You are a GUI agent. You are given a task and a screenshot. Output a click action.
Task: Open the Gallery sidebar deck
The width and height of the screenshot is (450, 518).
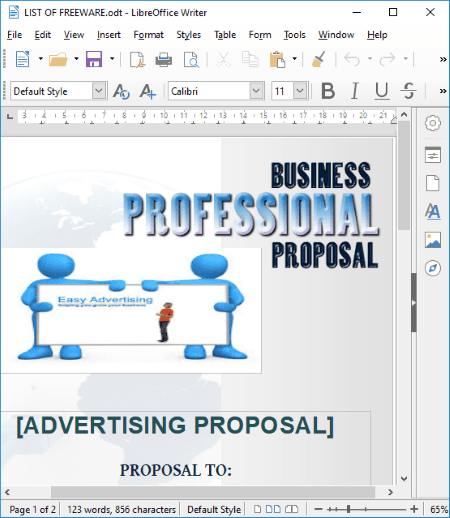point(433,240)
